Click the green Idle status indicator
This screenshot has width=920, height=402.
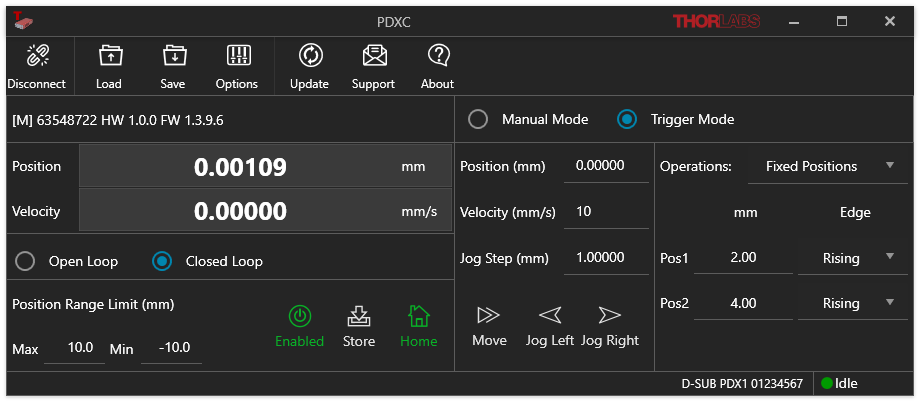click(x=827, y=384)
